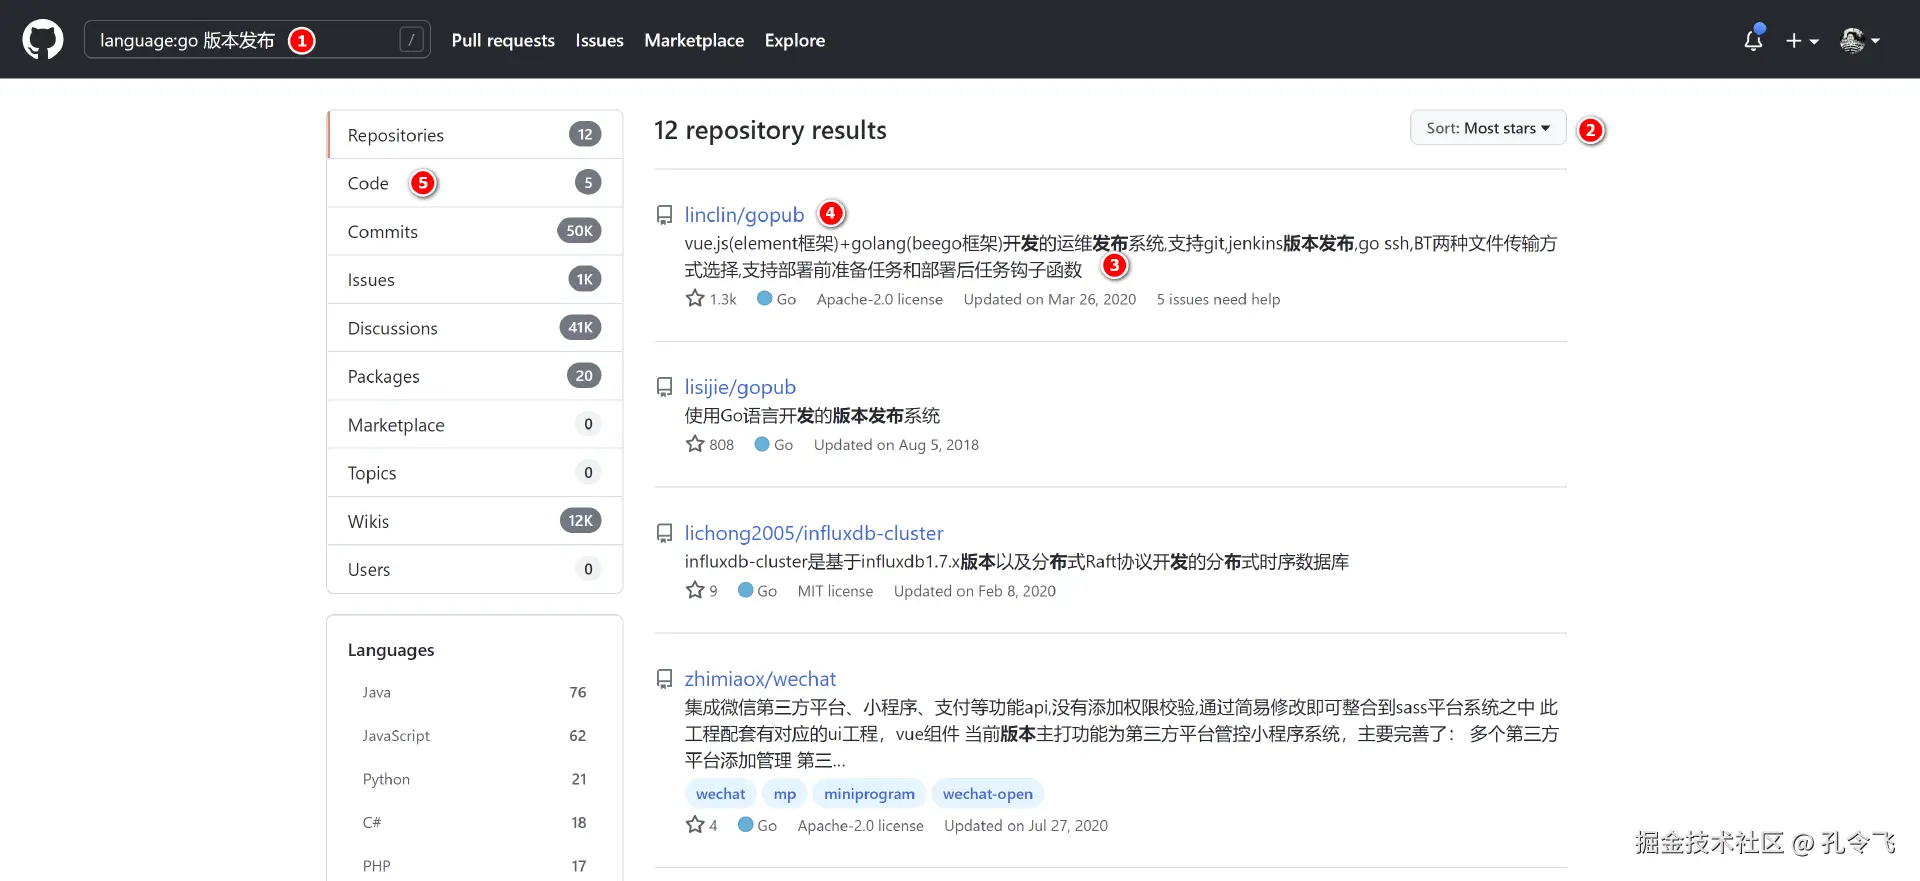The height and width of the screenshot is (881, 1920).
Task: Open '5 issues need help' link
Action: (1218, 299)
